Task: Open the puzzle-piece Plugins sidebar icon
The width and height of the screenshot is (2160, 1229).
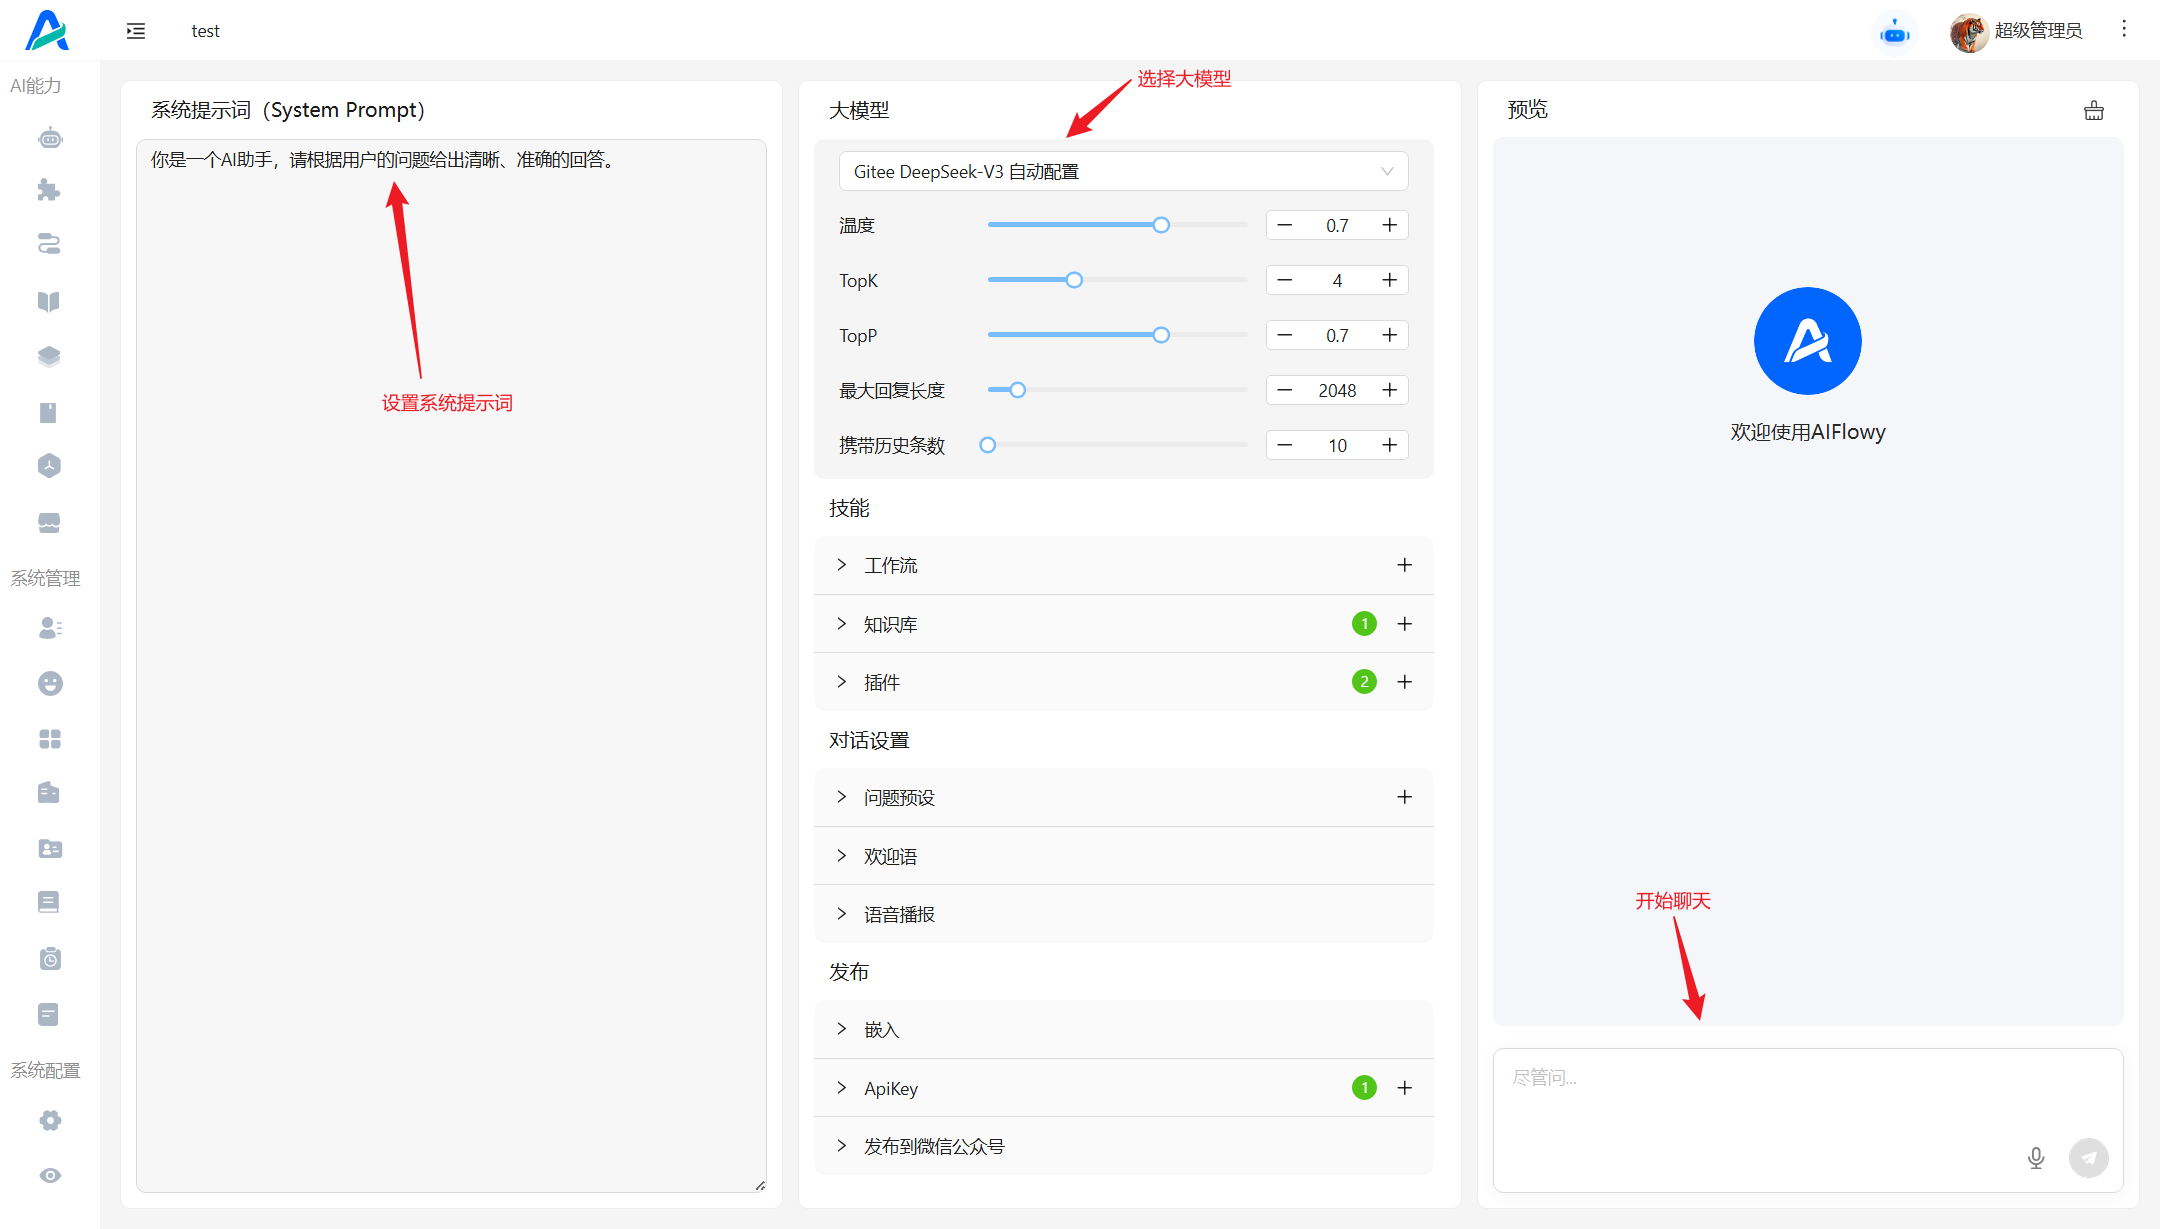Action: (x=49, y=190)
